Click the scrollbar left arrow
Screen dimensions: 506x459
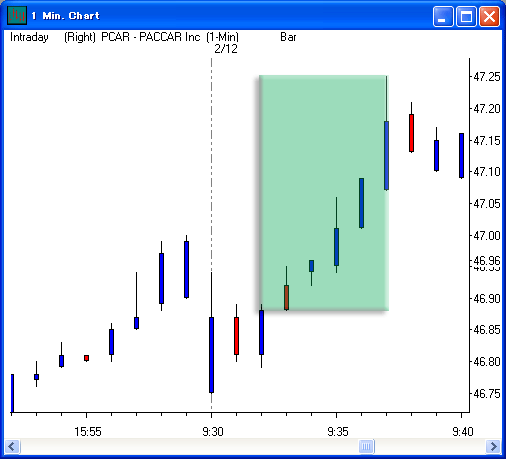(x=12, y=446)
